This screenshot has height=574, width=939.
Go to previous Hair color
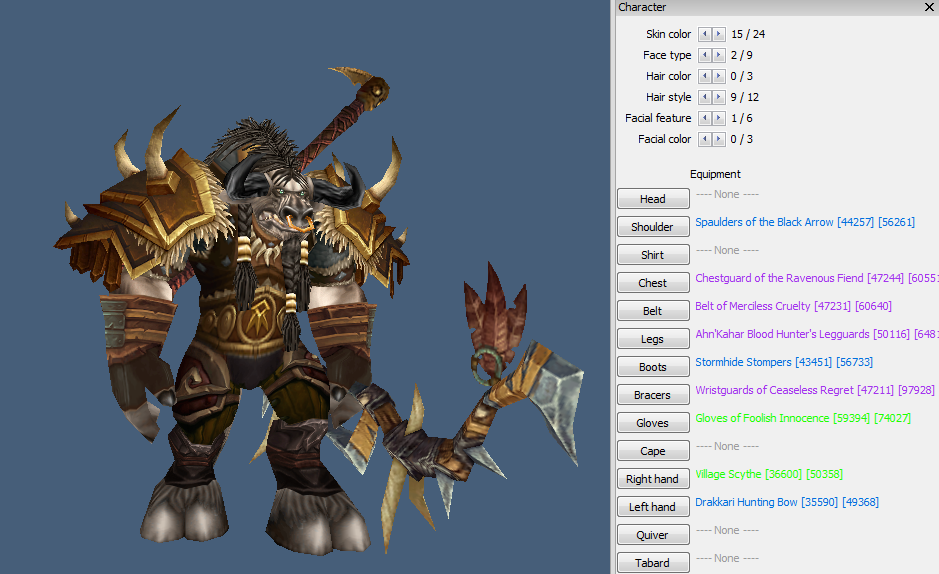pos(705,76)
